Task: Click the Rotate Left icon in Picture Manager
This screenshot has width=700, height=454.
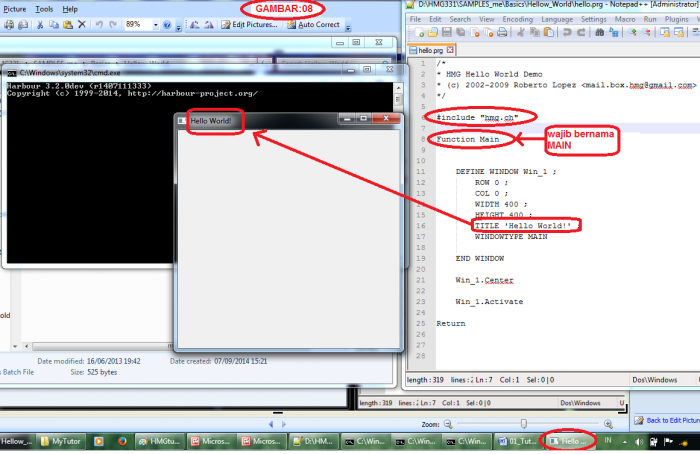Action: (195, 25)
